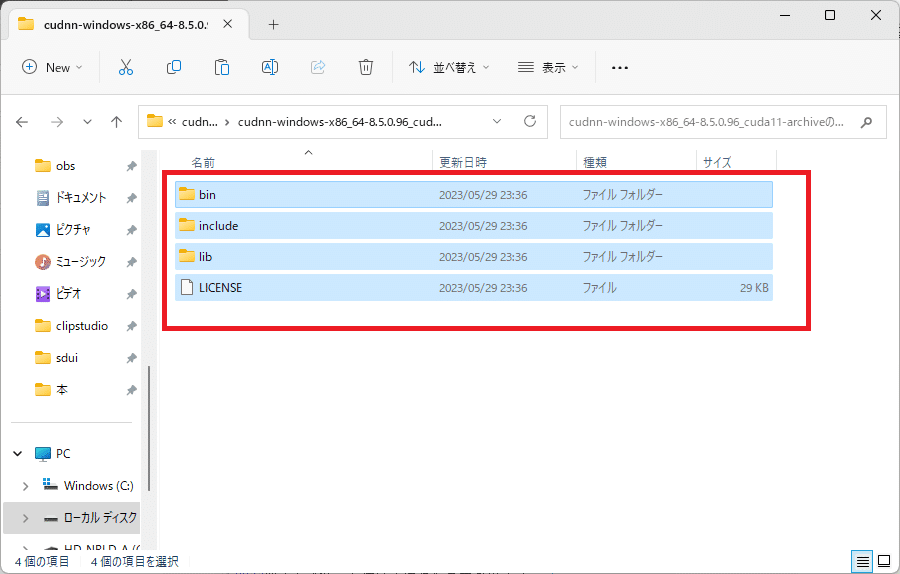Select the include folder

(474, 226)
